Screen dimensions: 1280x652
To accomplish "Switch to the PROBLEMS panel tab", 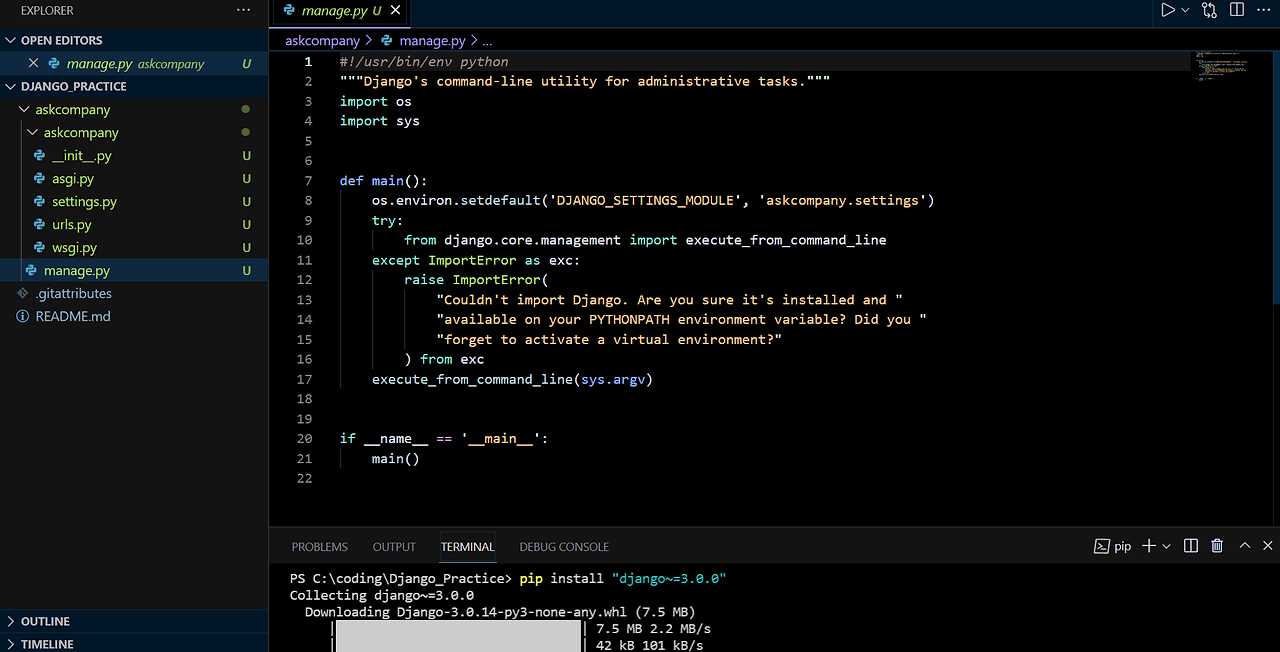I will 320,547.
